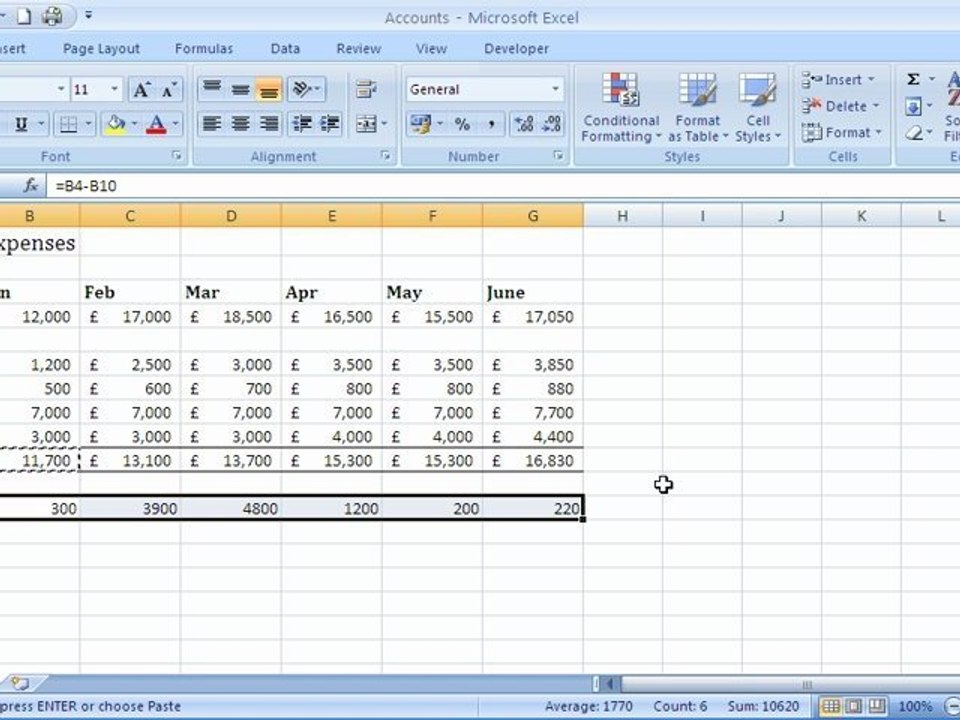Click the AutoSum sigma icon
The image size is (960, 720).
tap(913, 79)
